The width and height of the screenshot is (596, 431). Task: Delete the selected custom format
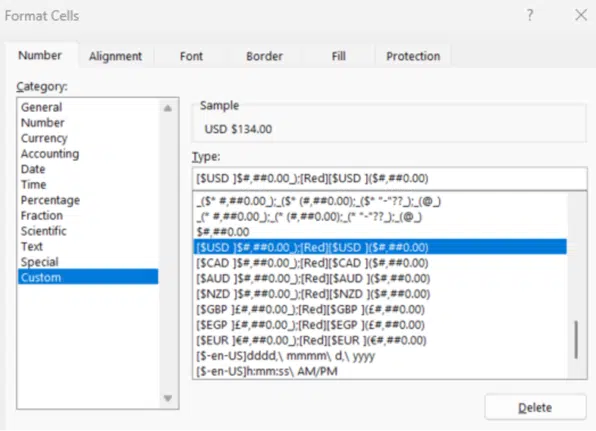pyautogui.click(x=535, y=407)
